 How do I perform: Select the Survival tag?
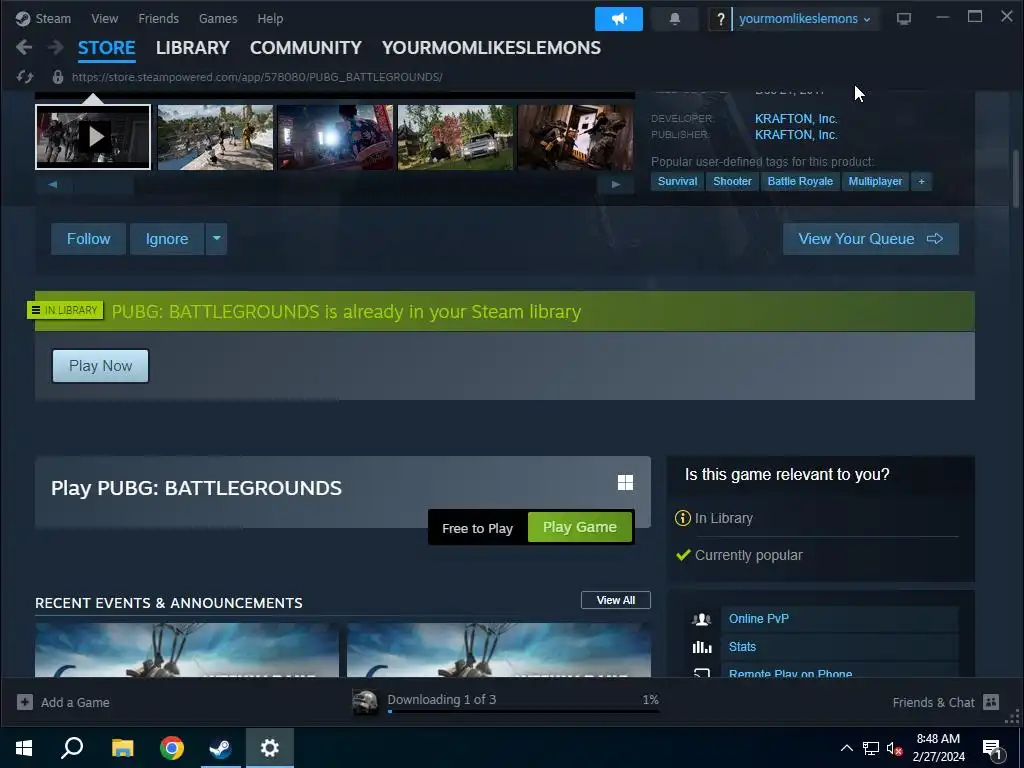(677, 182)
